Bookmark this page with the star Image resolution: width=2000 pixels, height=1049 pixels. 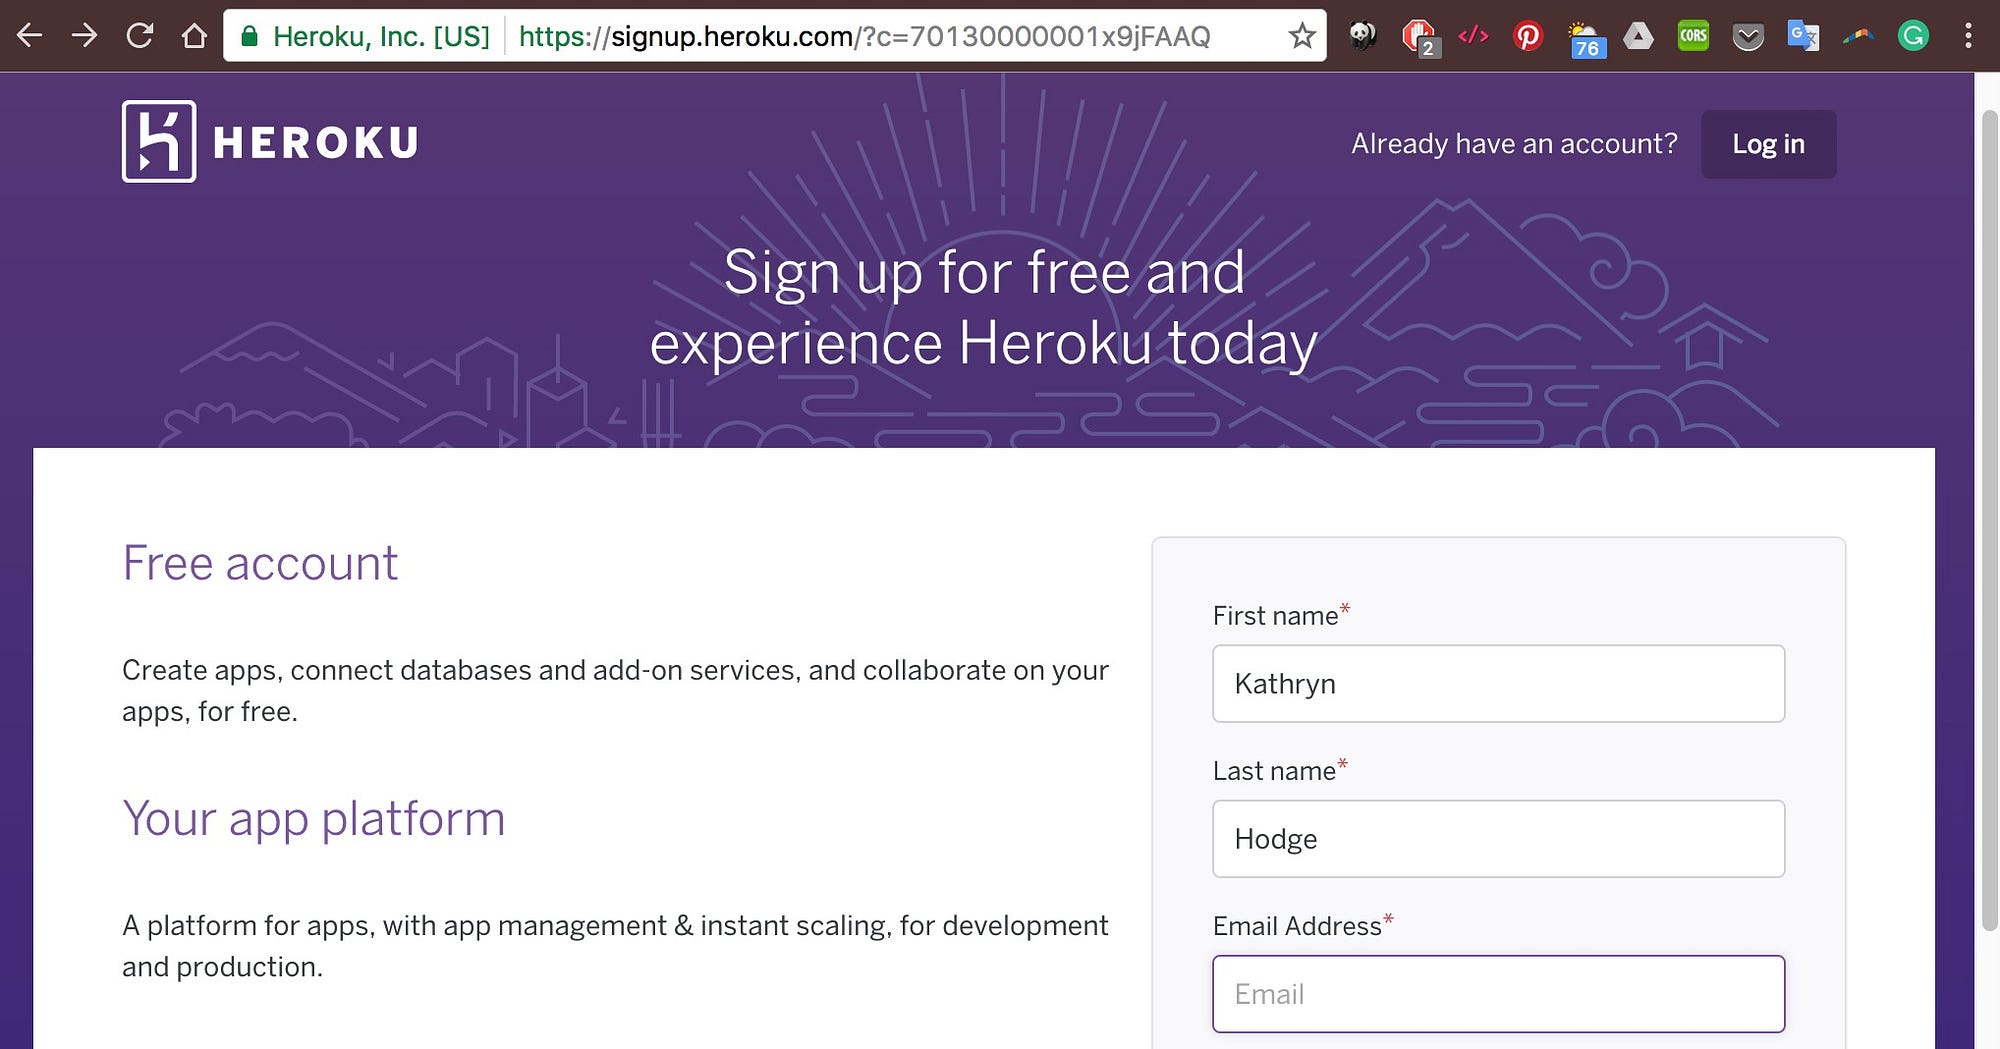tap(1302, 37)
